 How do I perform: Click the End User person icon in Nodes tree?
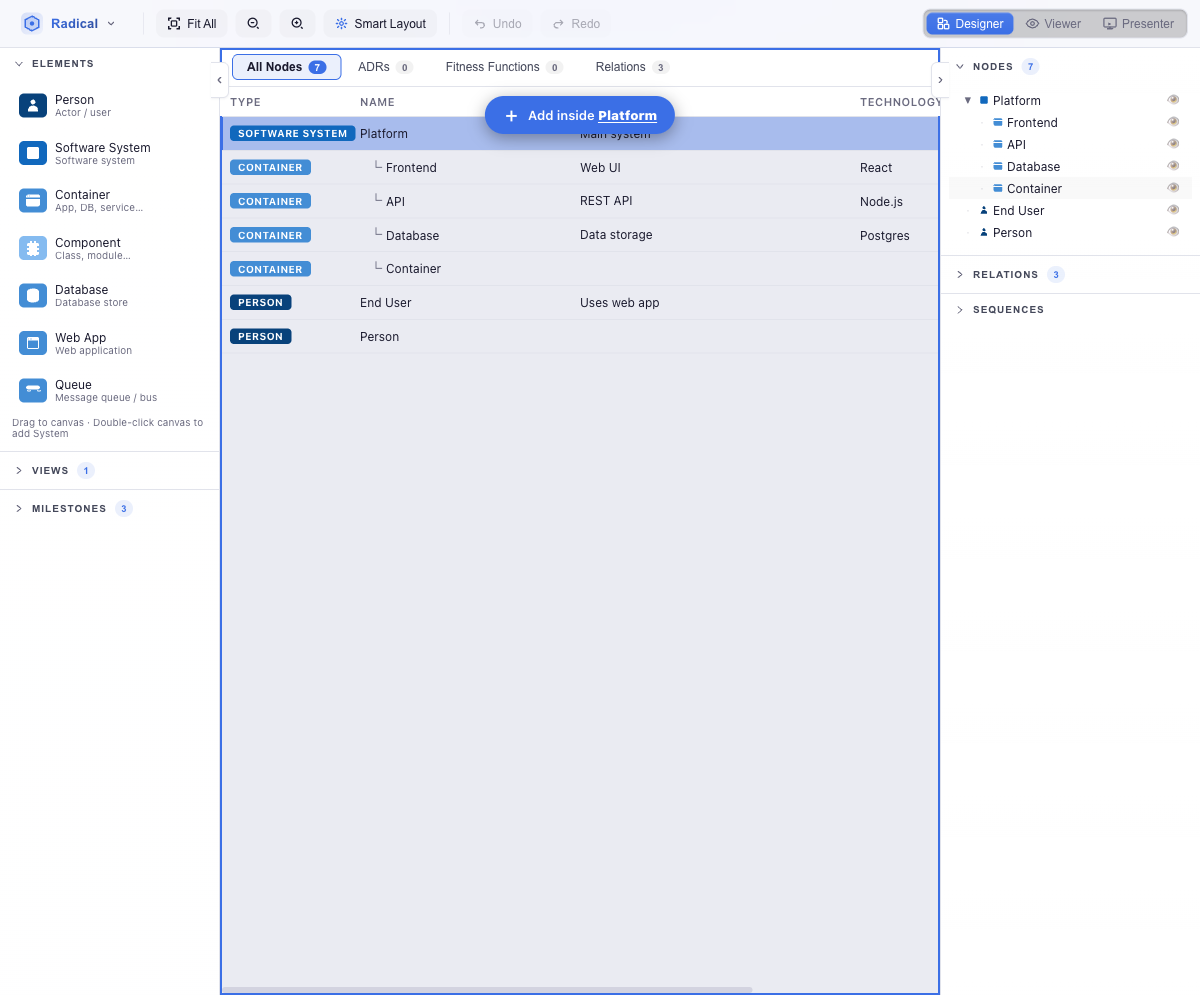[984, 210]
